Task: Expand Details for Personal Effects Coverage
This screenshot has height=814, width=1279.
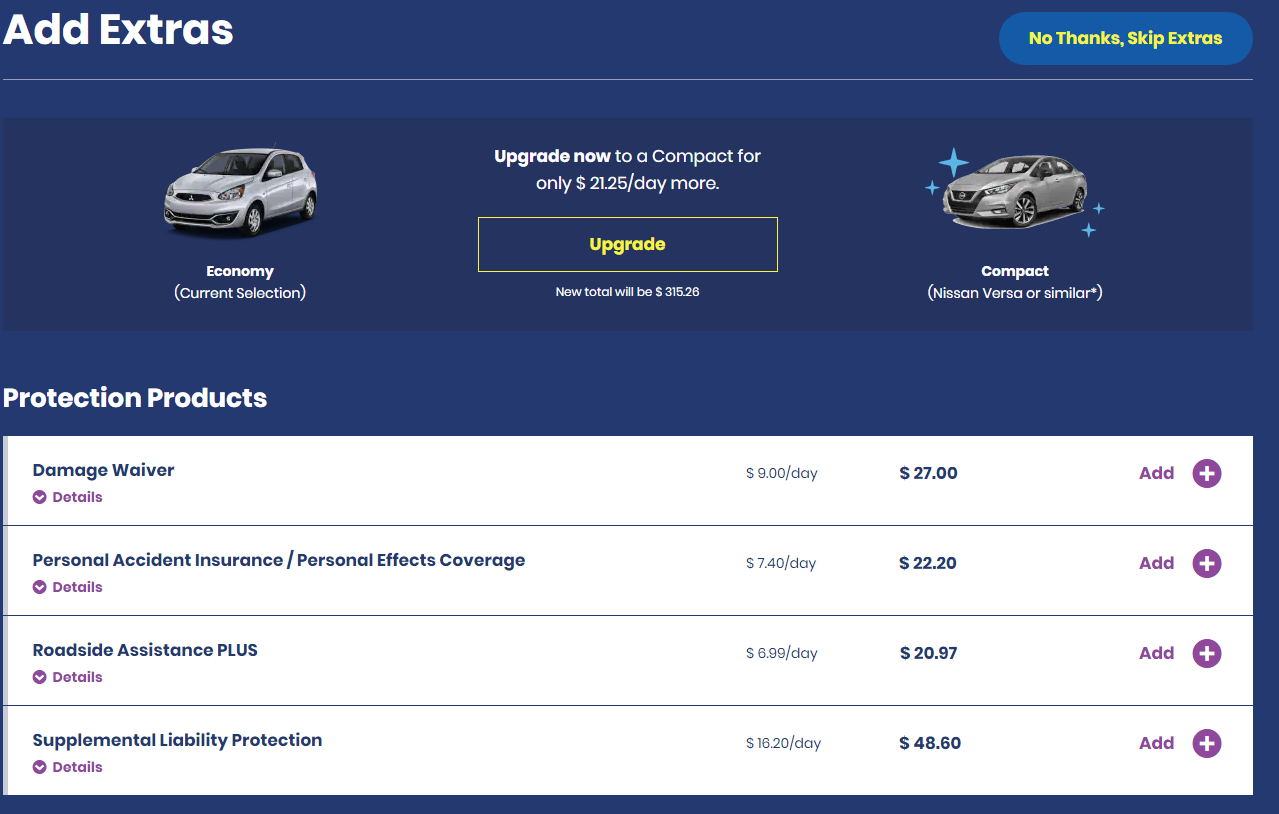Action: click(77, 587)
